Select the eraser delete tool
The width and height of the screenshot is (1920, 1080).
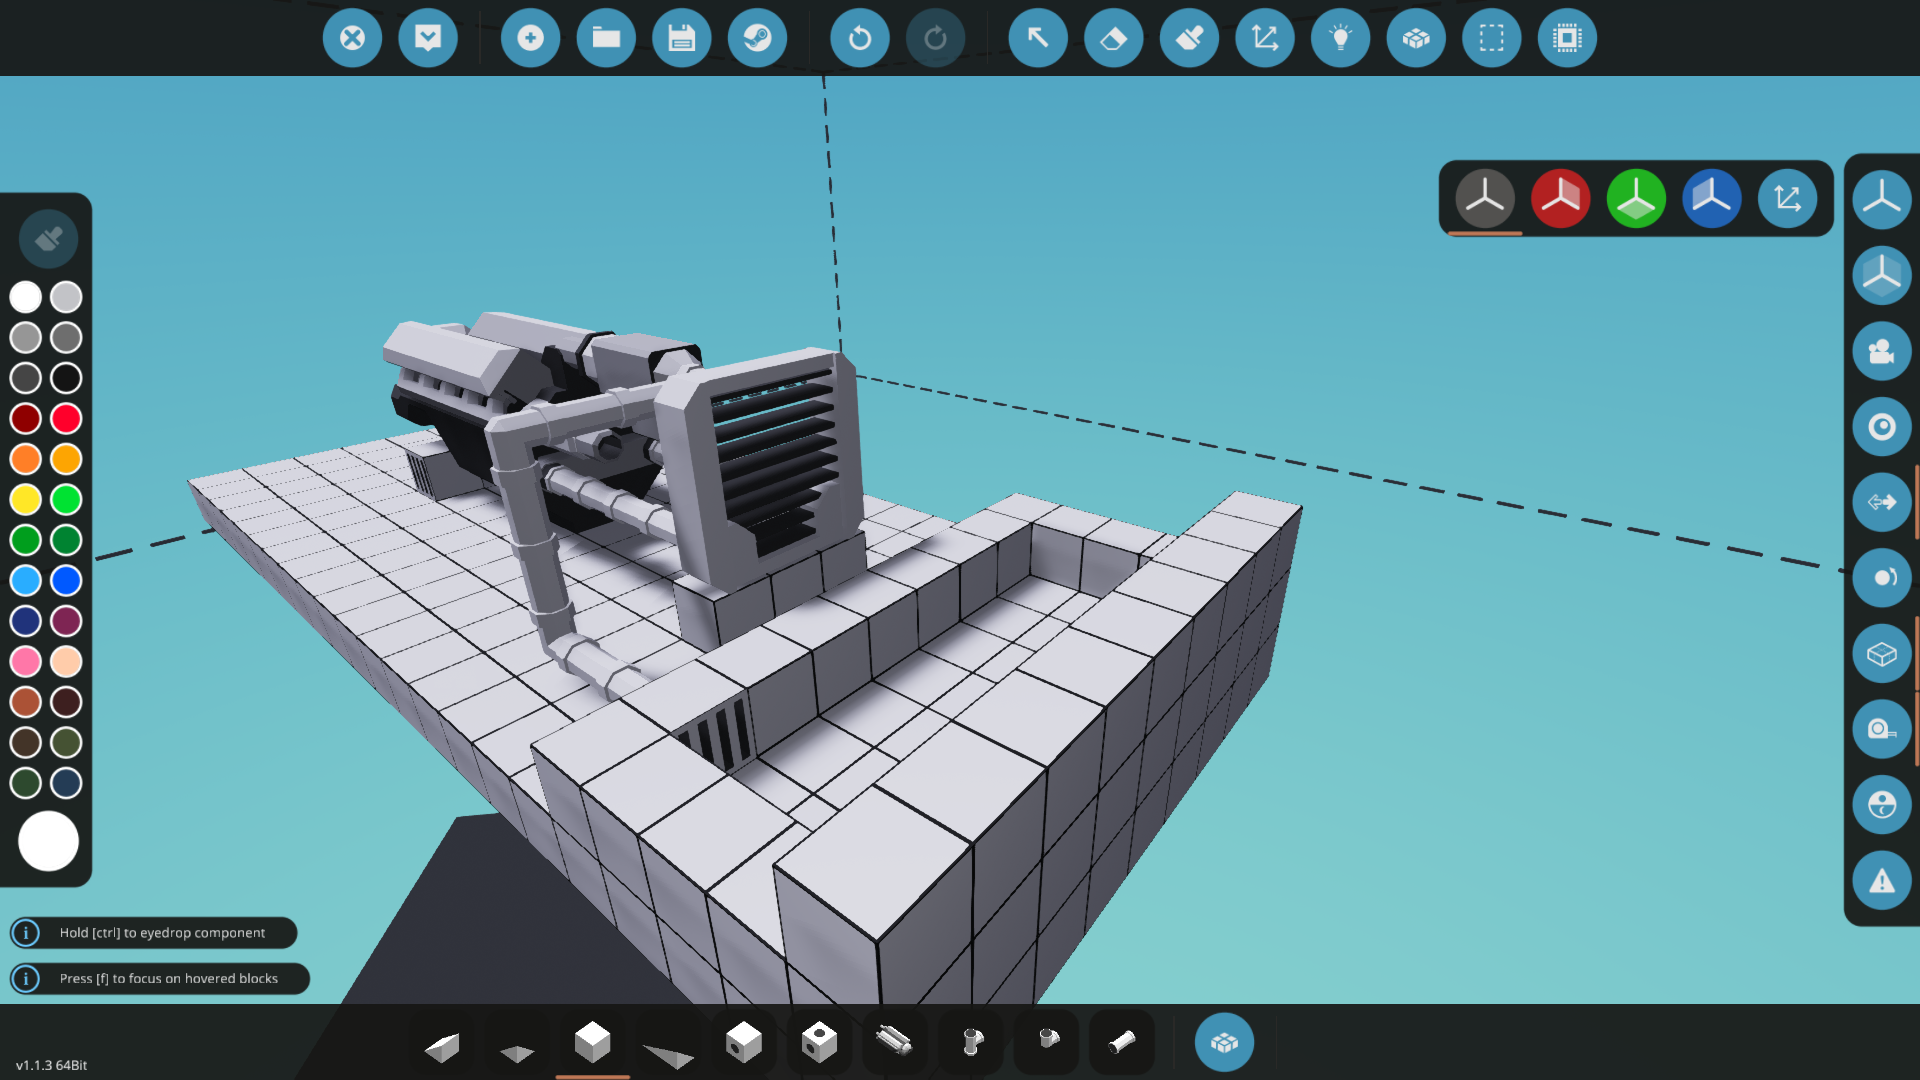[1113, 38]
